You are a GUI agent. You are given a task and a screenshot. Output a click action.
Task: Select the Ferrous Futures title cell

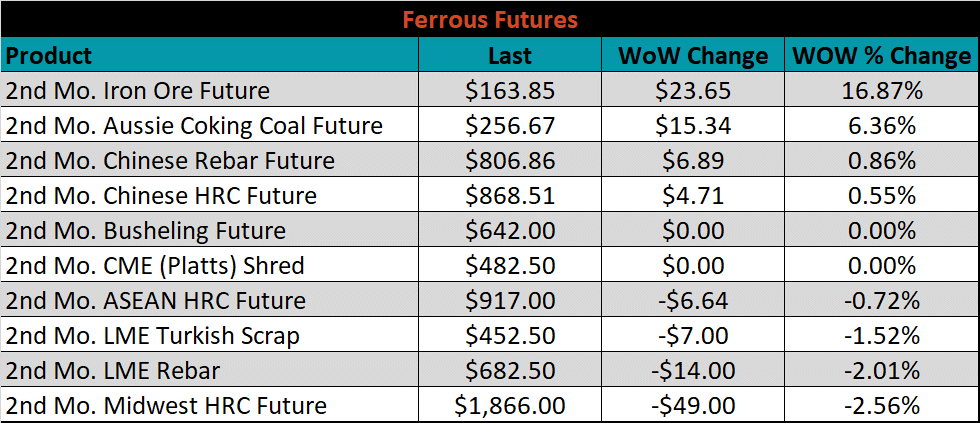490,19
